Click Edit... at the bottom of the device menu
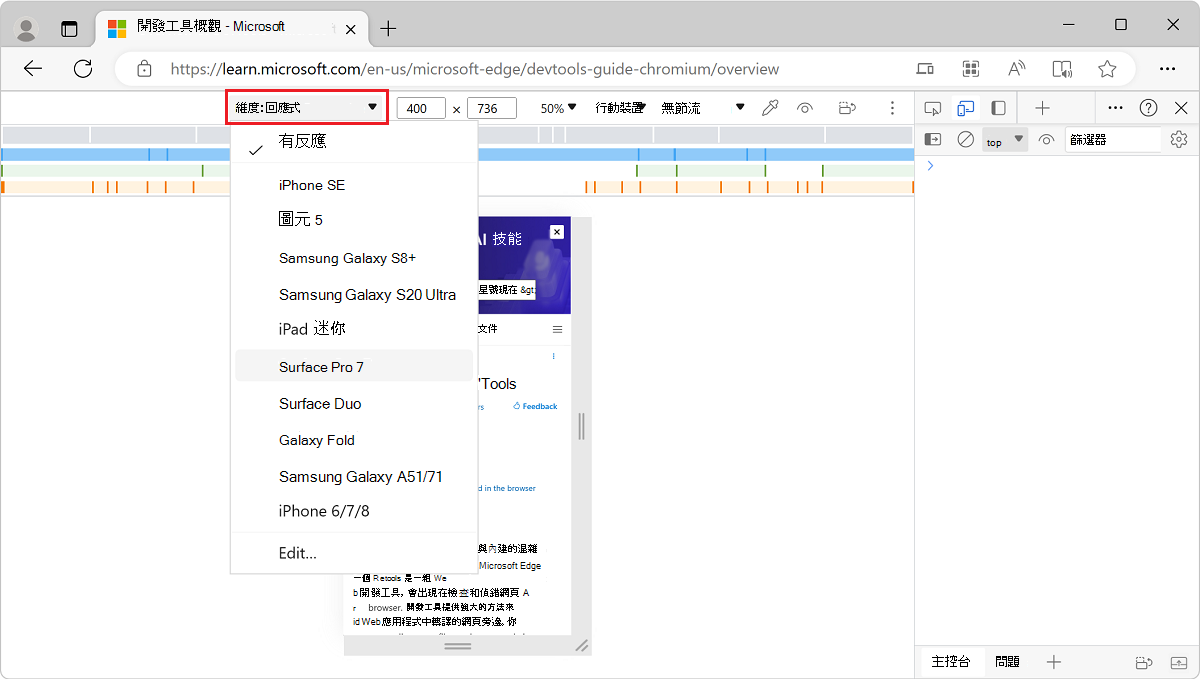Screen dimensions: 1200x679 point(297,552)
